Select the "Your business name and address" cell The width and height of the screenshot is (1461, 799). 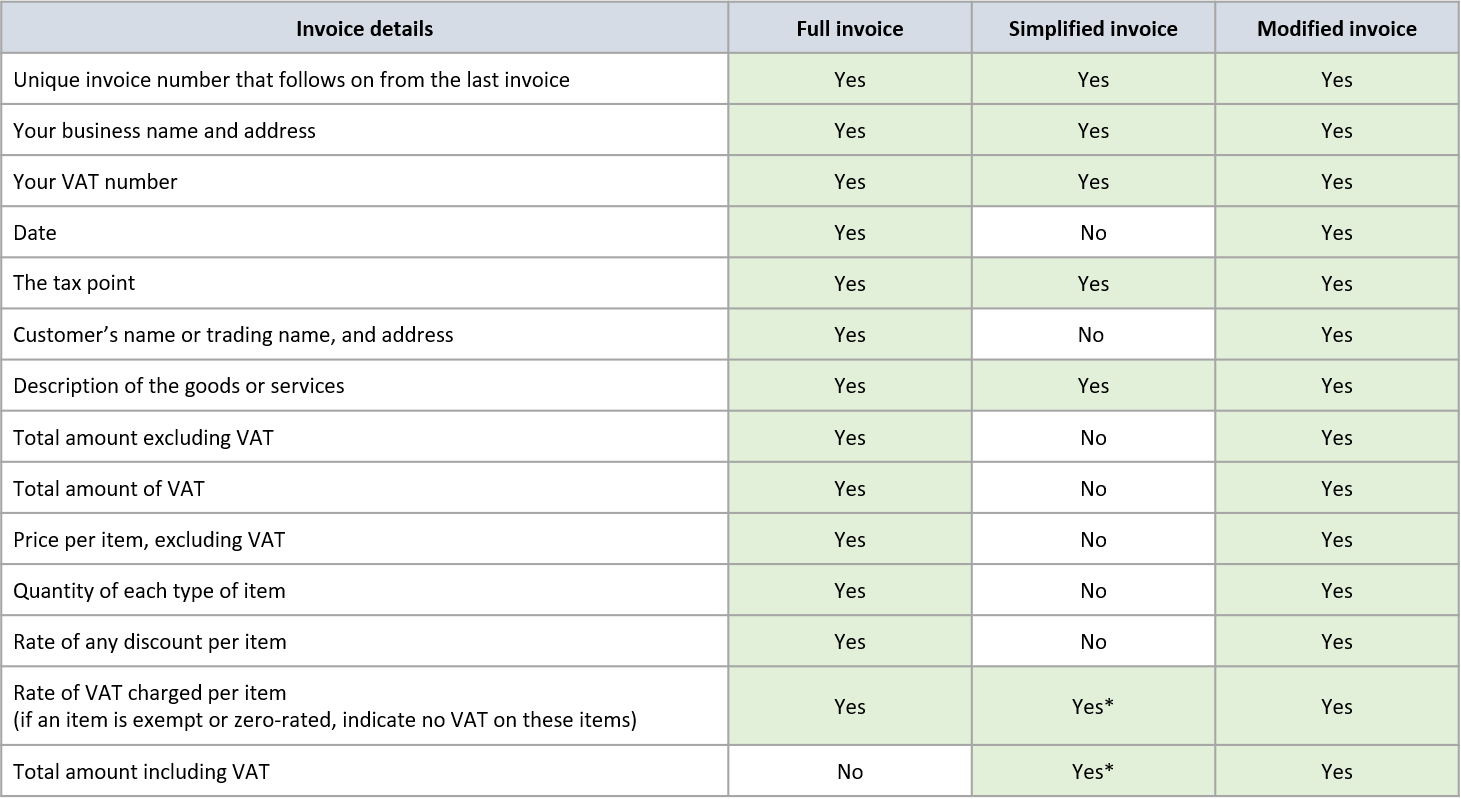point(164,131)
